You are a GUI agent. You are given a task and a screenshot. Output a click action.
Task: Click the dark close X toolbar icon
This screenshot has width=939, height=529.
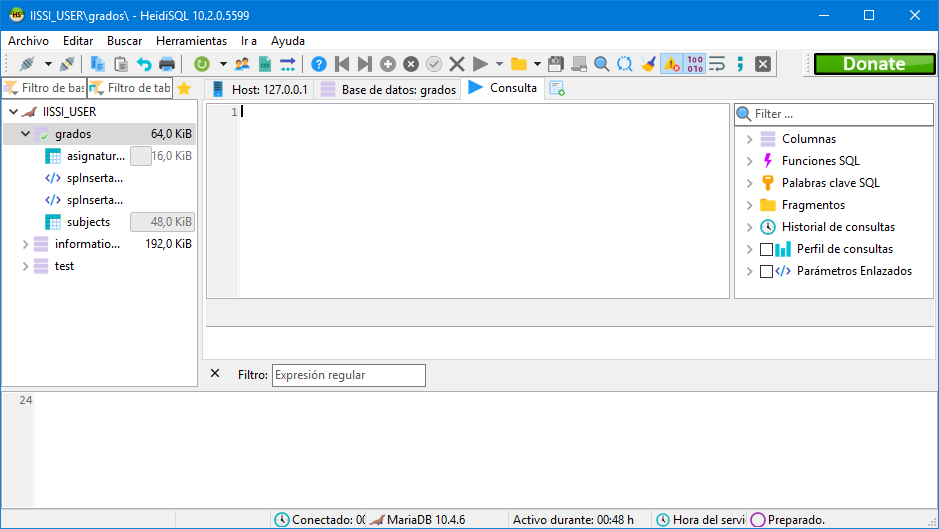pyautogui.click(x=763, y=64)
